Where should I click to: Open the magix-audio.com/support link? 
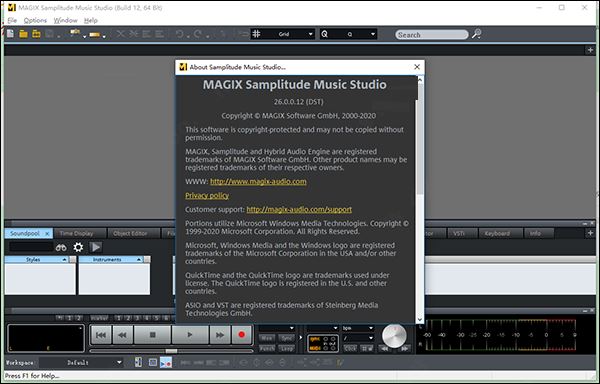(x=299, y=209)
